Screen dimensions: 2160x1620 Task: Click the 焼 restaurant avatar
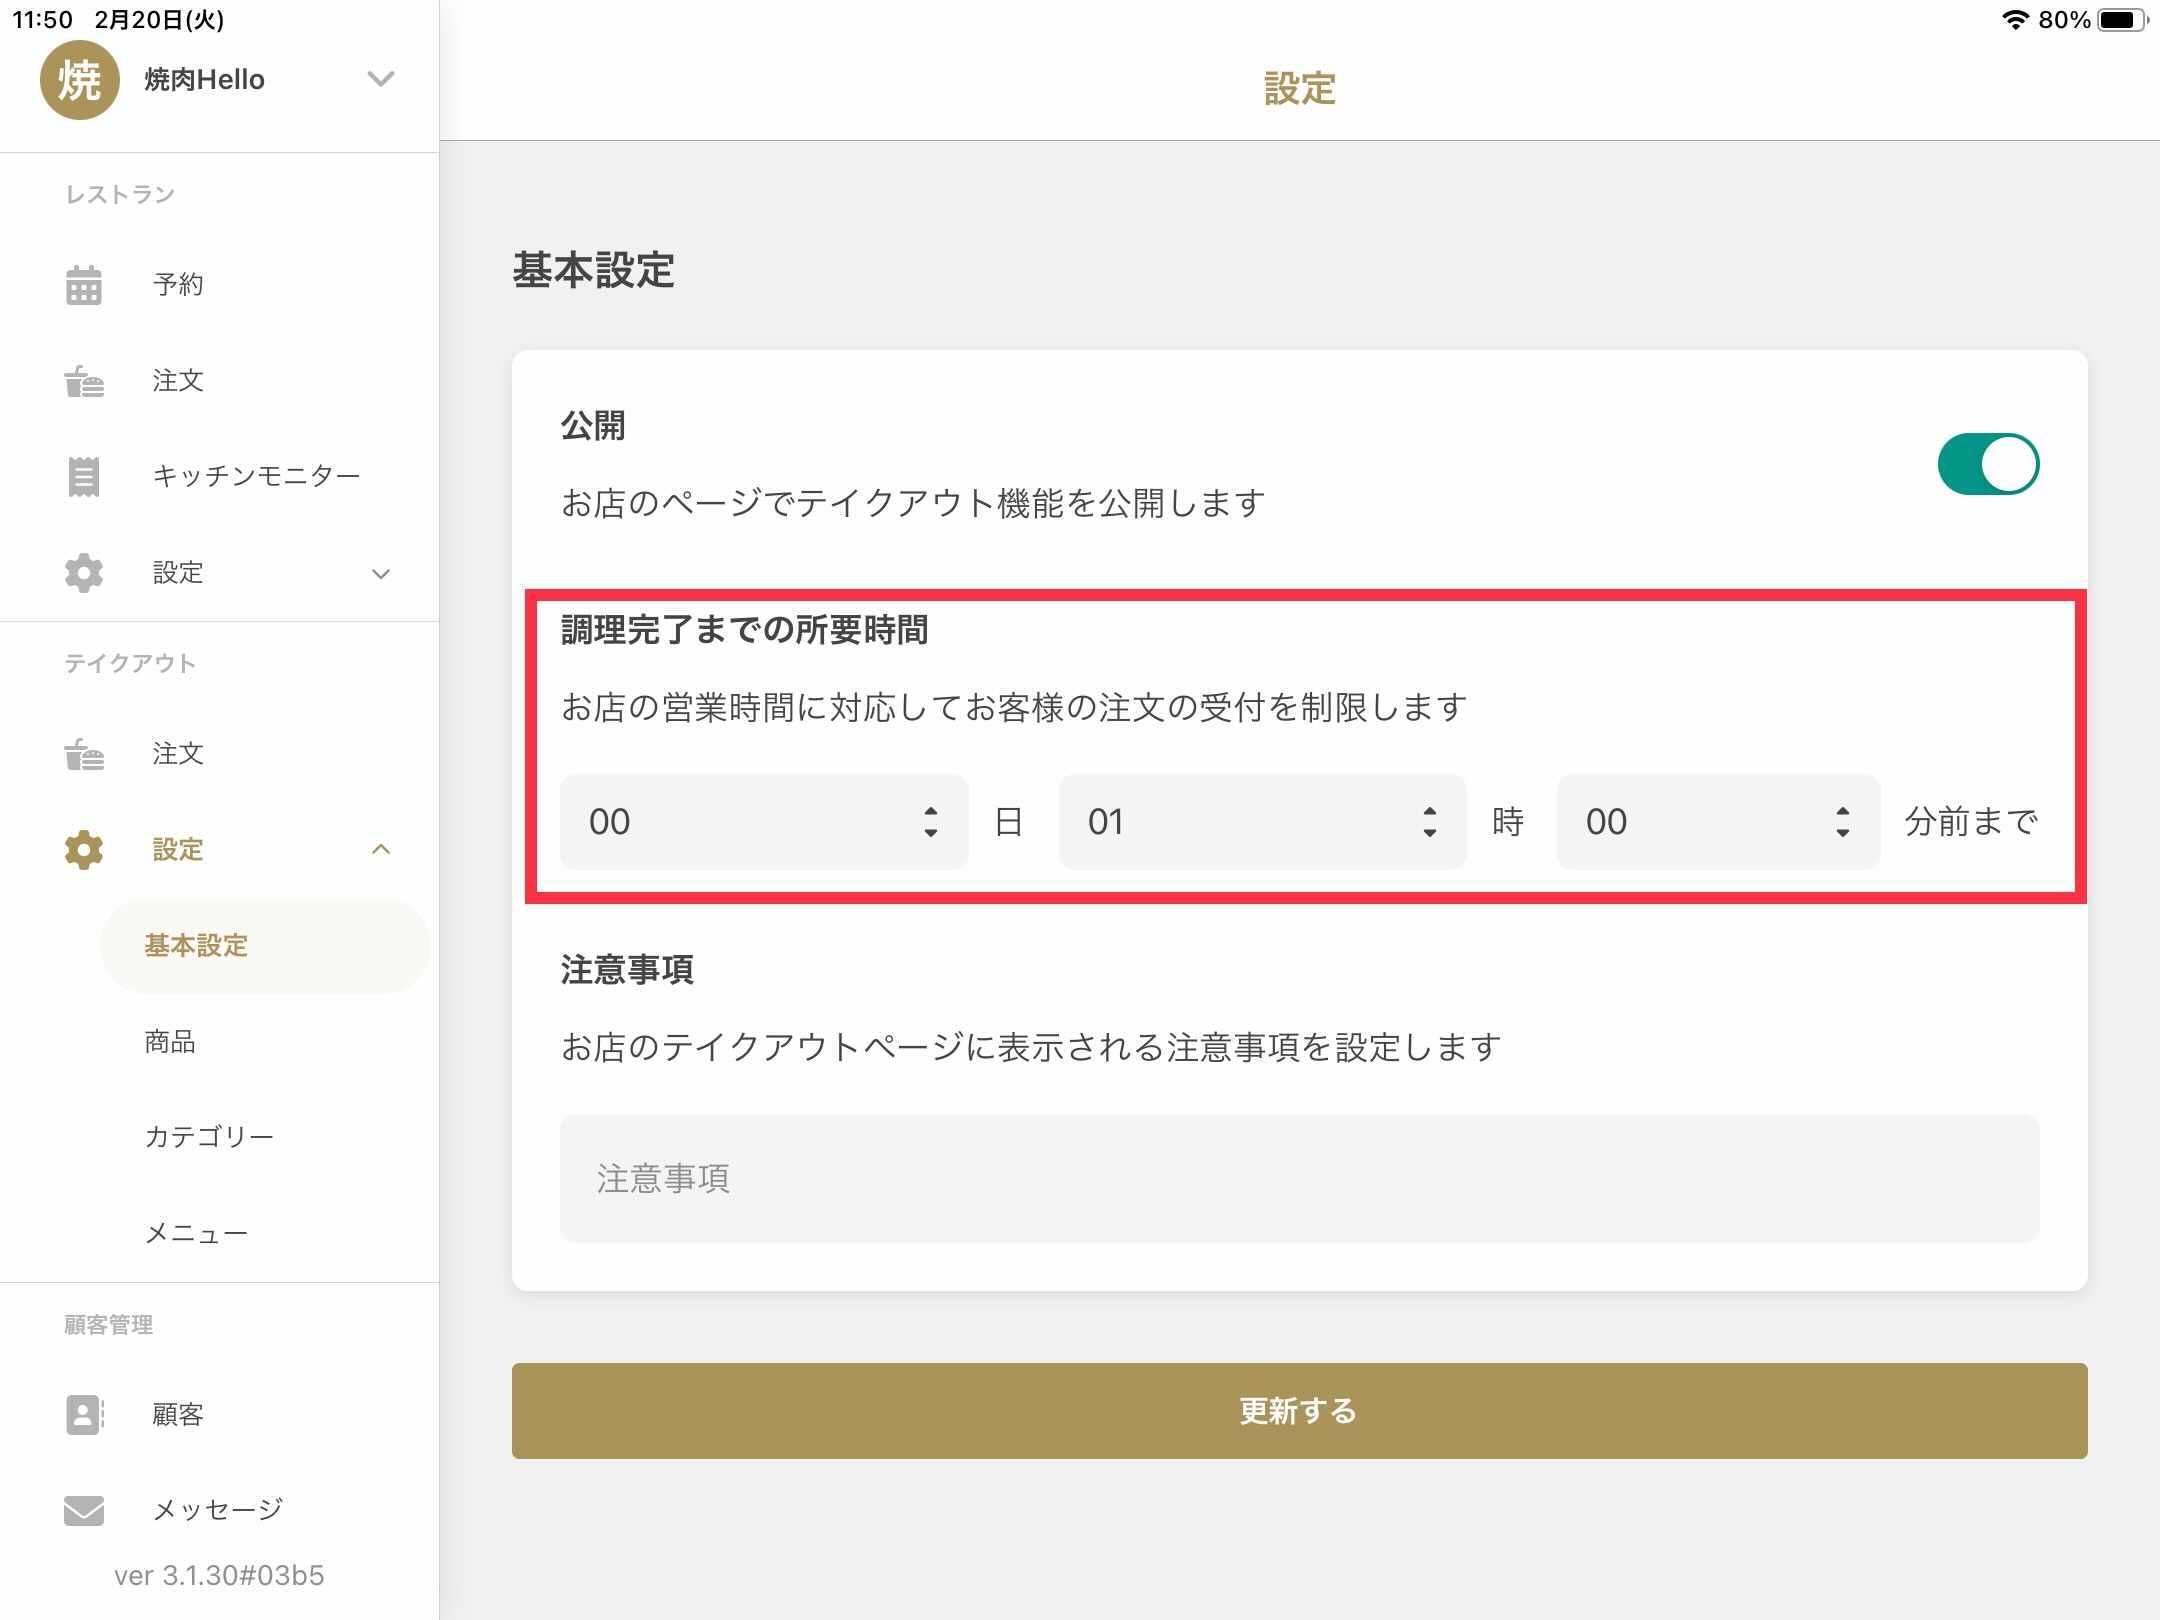point(80,80)
